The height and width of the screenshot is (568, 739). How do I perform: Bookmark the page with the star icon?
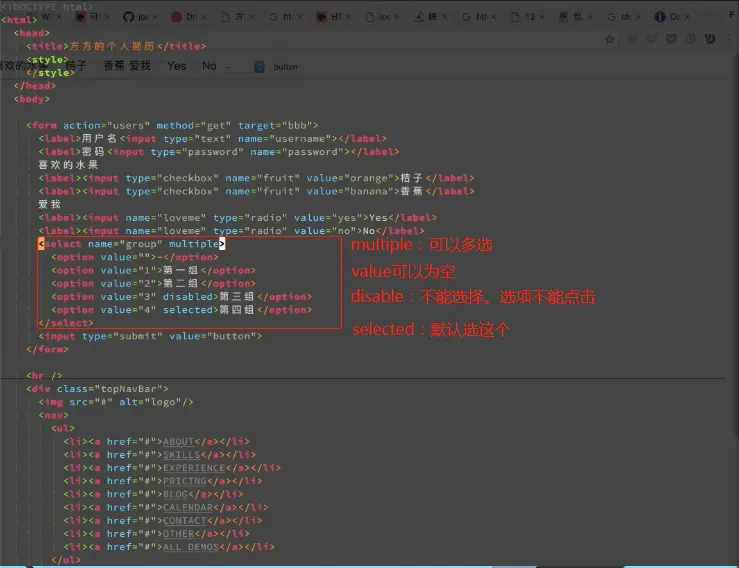[x=609, y=39]
